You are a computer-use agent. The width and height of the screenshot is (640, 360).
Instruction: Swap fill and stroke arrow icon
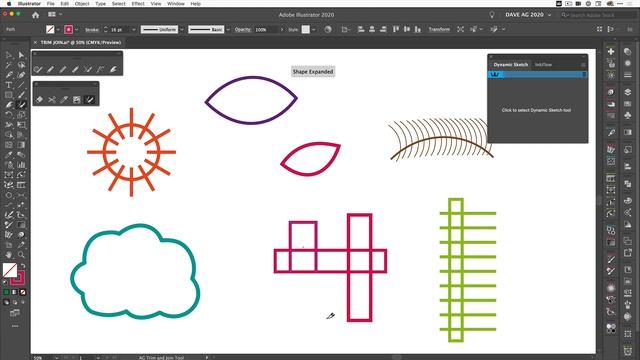coord(23,266)
